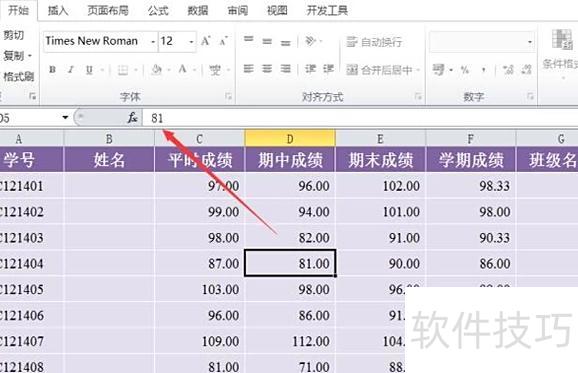This screenshot has height=373, width=578.
Task: Decrease decimal places
Action: [526, 69]
